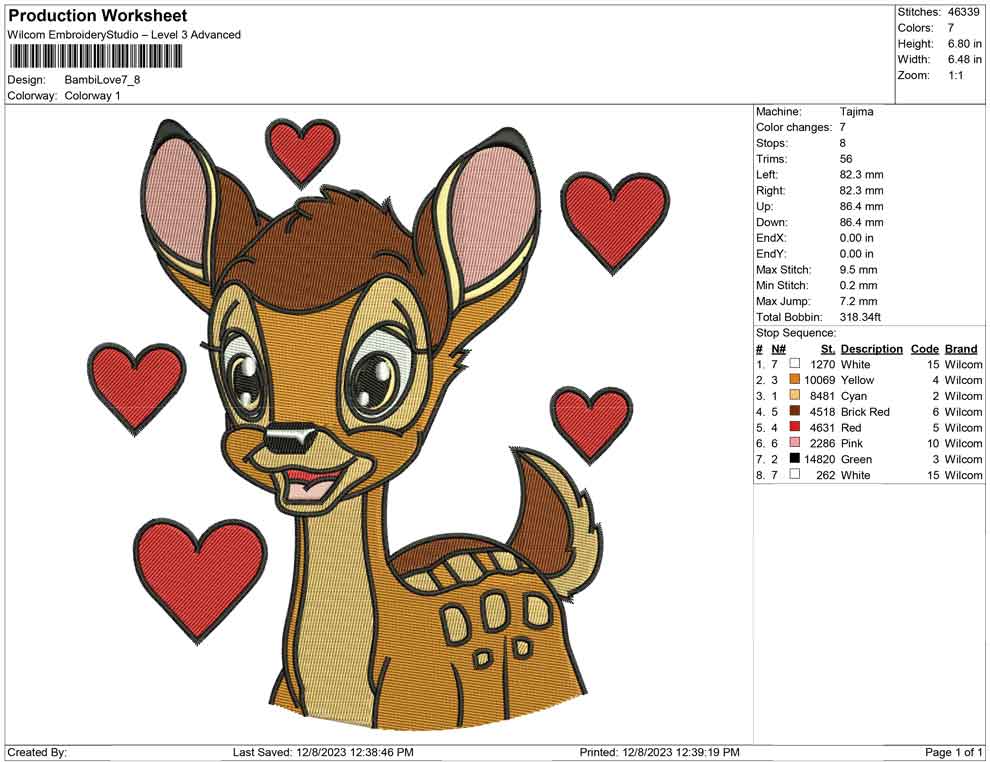Click the Max Jump value '7.2 mm'
The width and height of the screenshot is (990, 762).
point(859,301)
